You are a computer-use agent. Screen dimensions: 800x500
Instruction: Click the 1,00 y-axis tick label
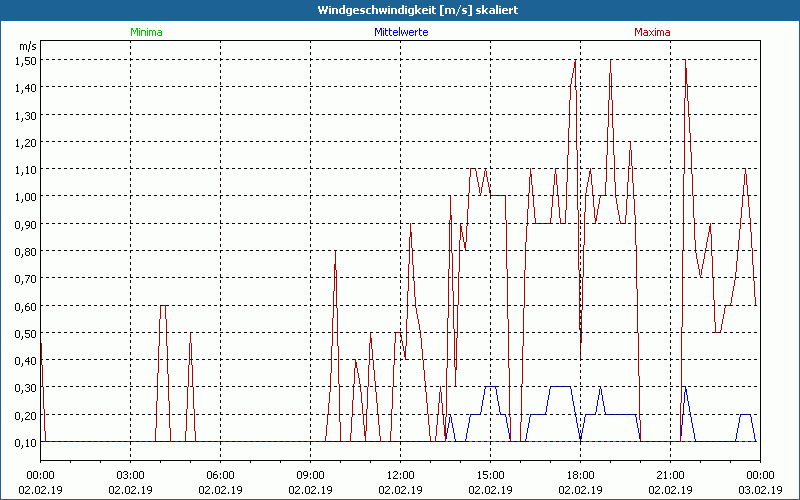pyautogui.click(x=26, y=196)
